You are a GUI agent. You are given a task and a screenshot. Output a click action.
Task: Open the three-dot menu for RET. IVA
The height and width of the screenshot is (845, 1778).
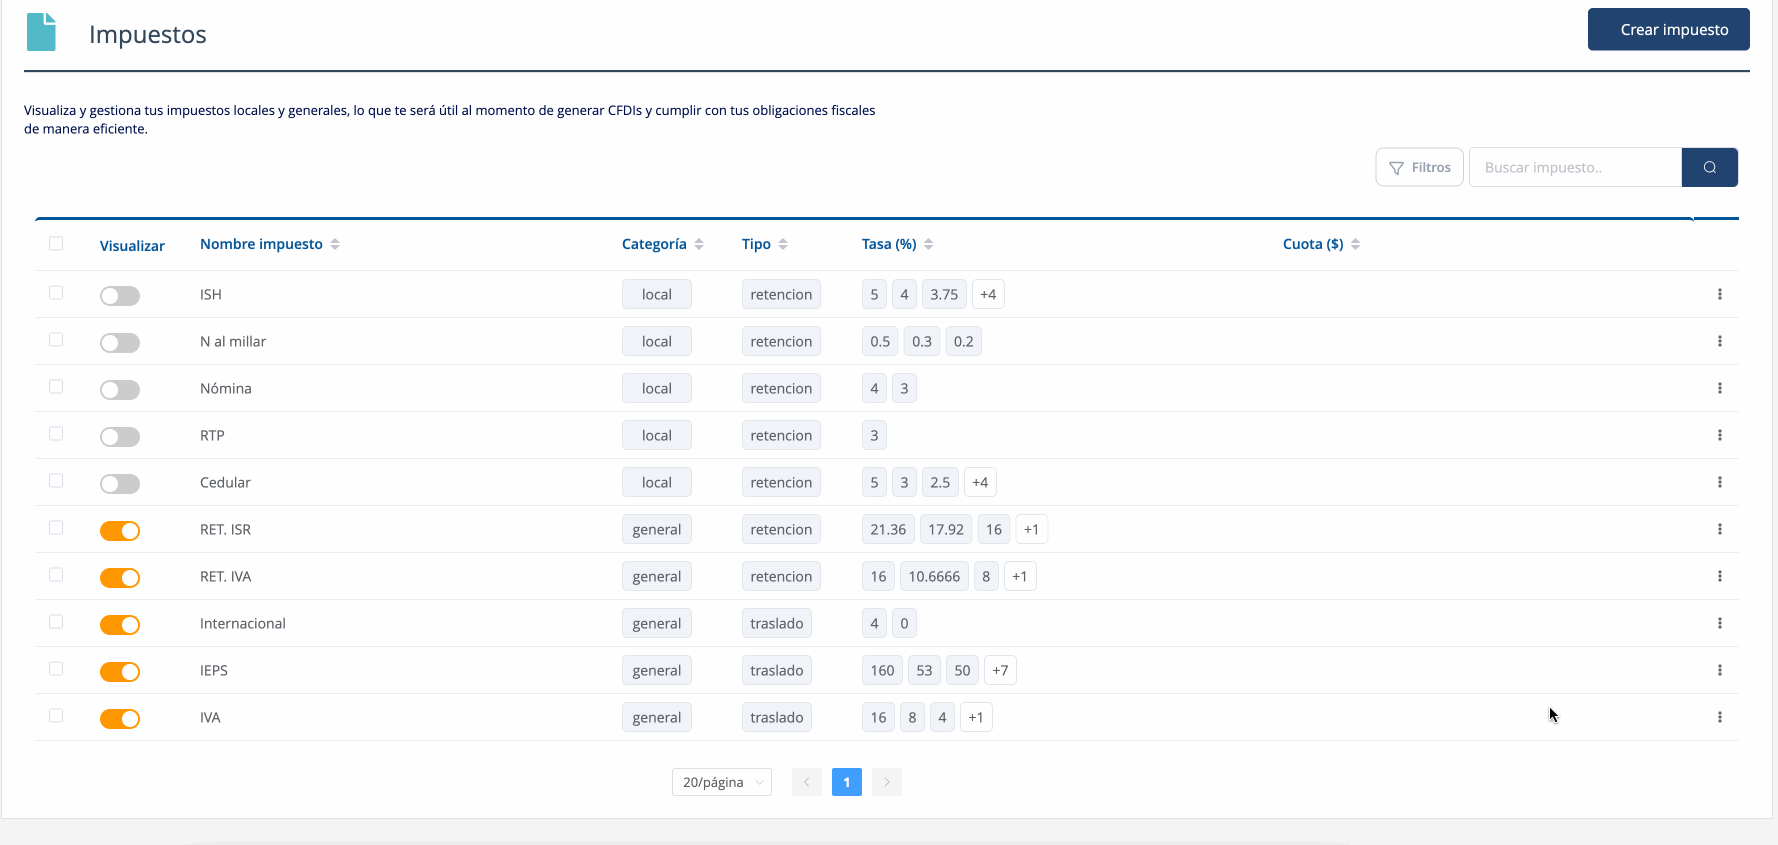(1719, 576)
